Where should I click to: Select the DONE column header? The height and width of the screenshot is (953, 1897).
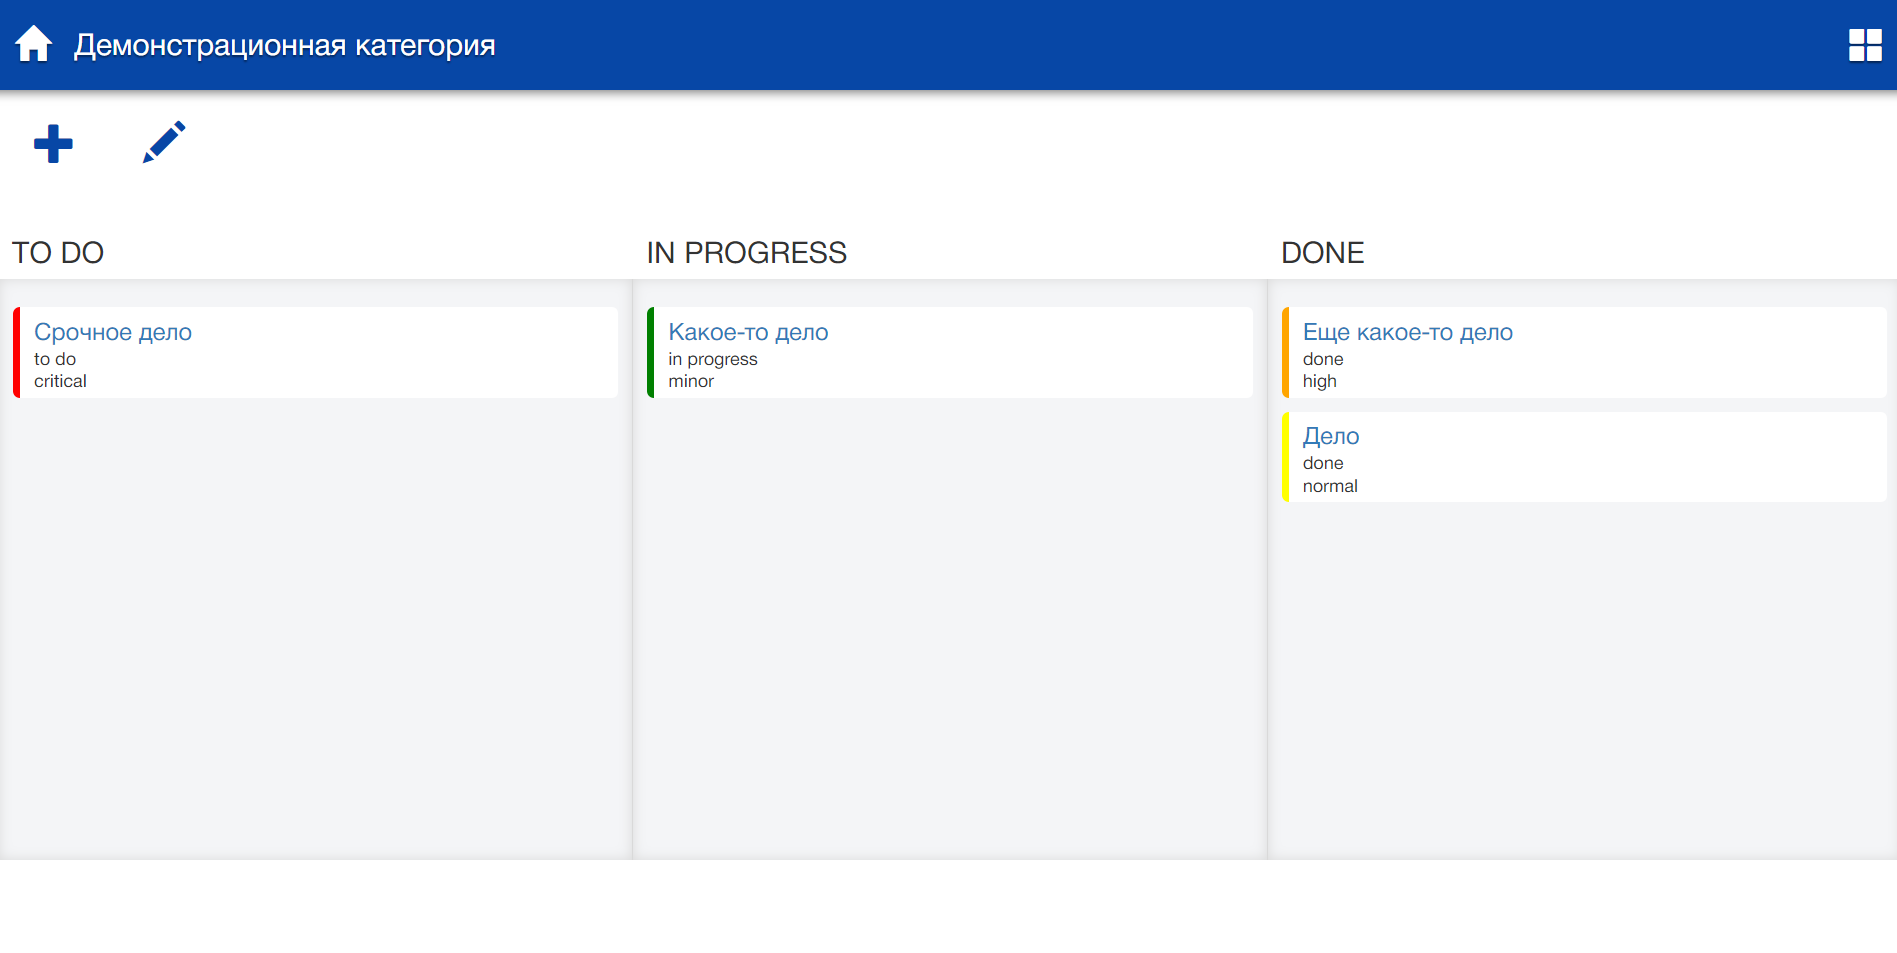click(x=1322, y=253)
